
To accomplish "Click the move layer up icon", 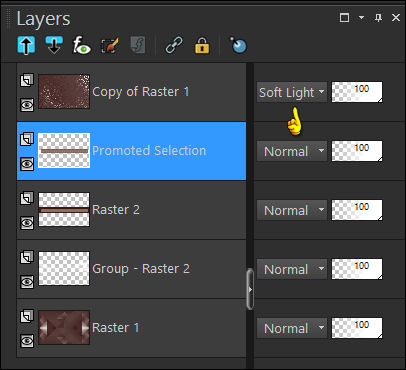I will (26, 45).
